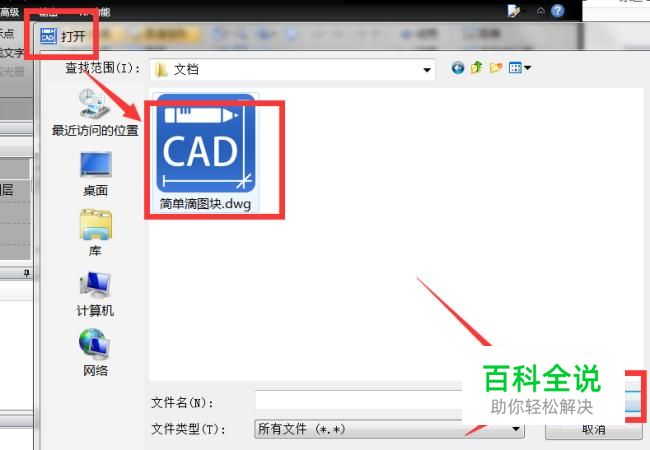Open 网络 network location
Viewport: 650px width, 450px height.
coord(95,353)
